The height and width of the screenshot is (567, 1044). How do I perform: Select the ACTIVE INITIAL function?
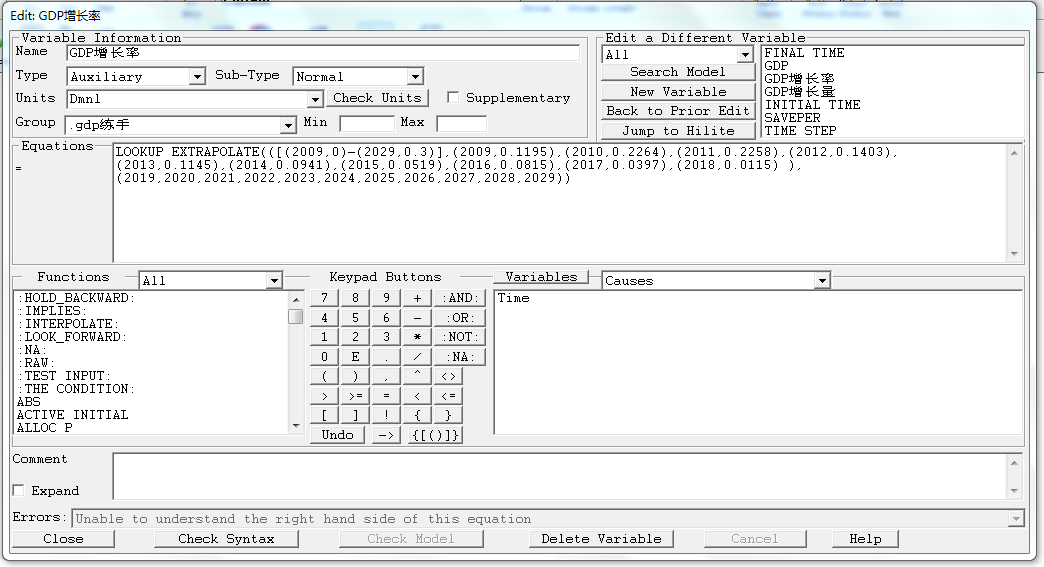(73, 415)
